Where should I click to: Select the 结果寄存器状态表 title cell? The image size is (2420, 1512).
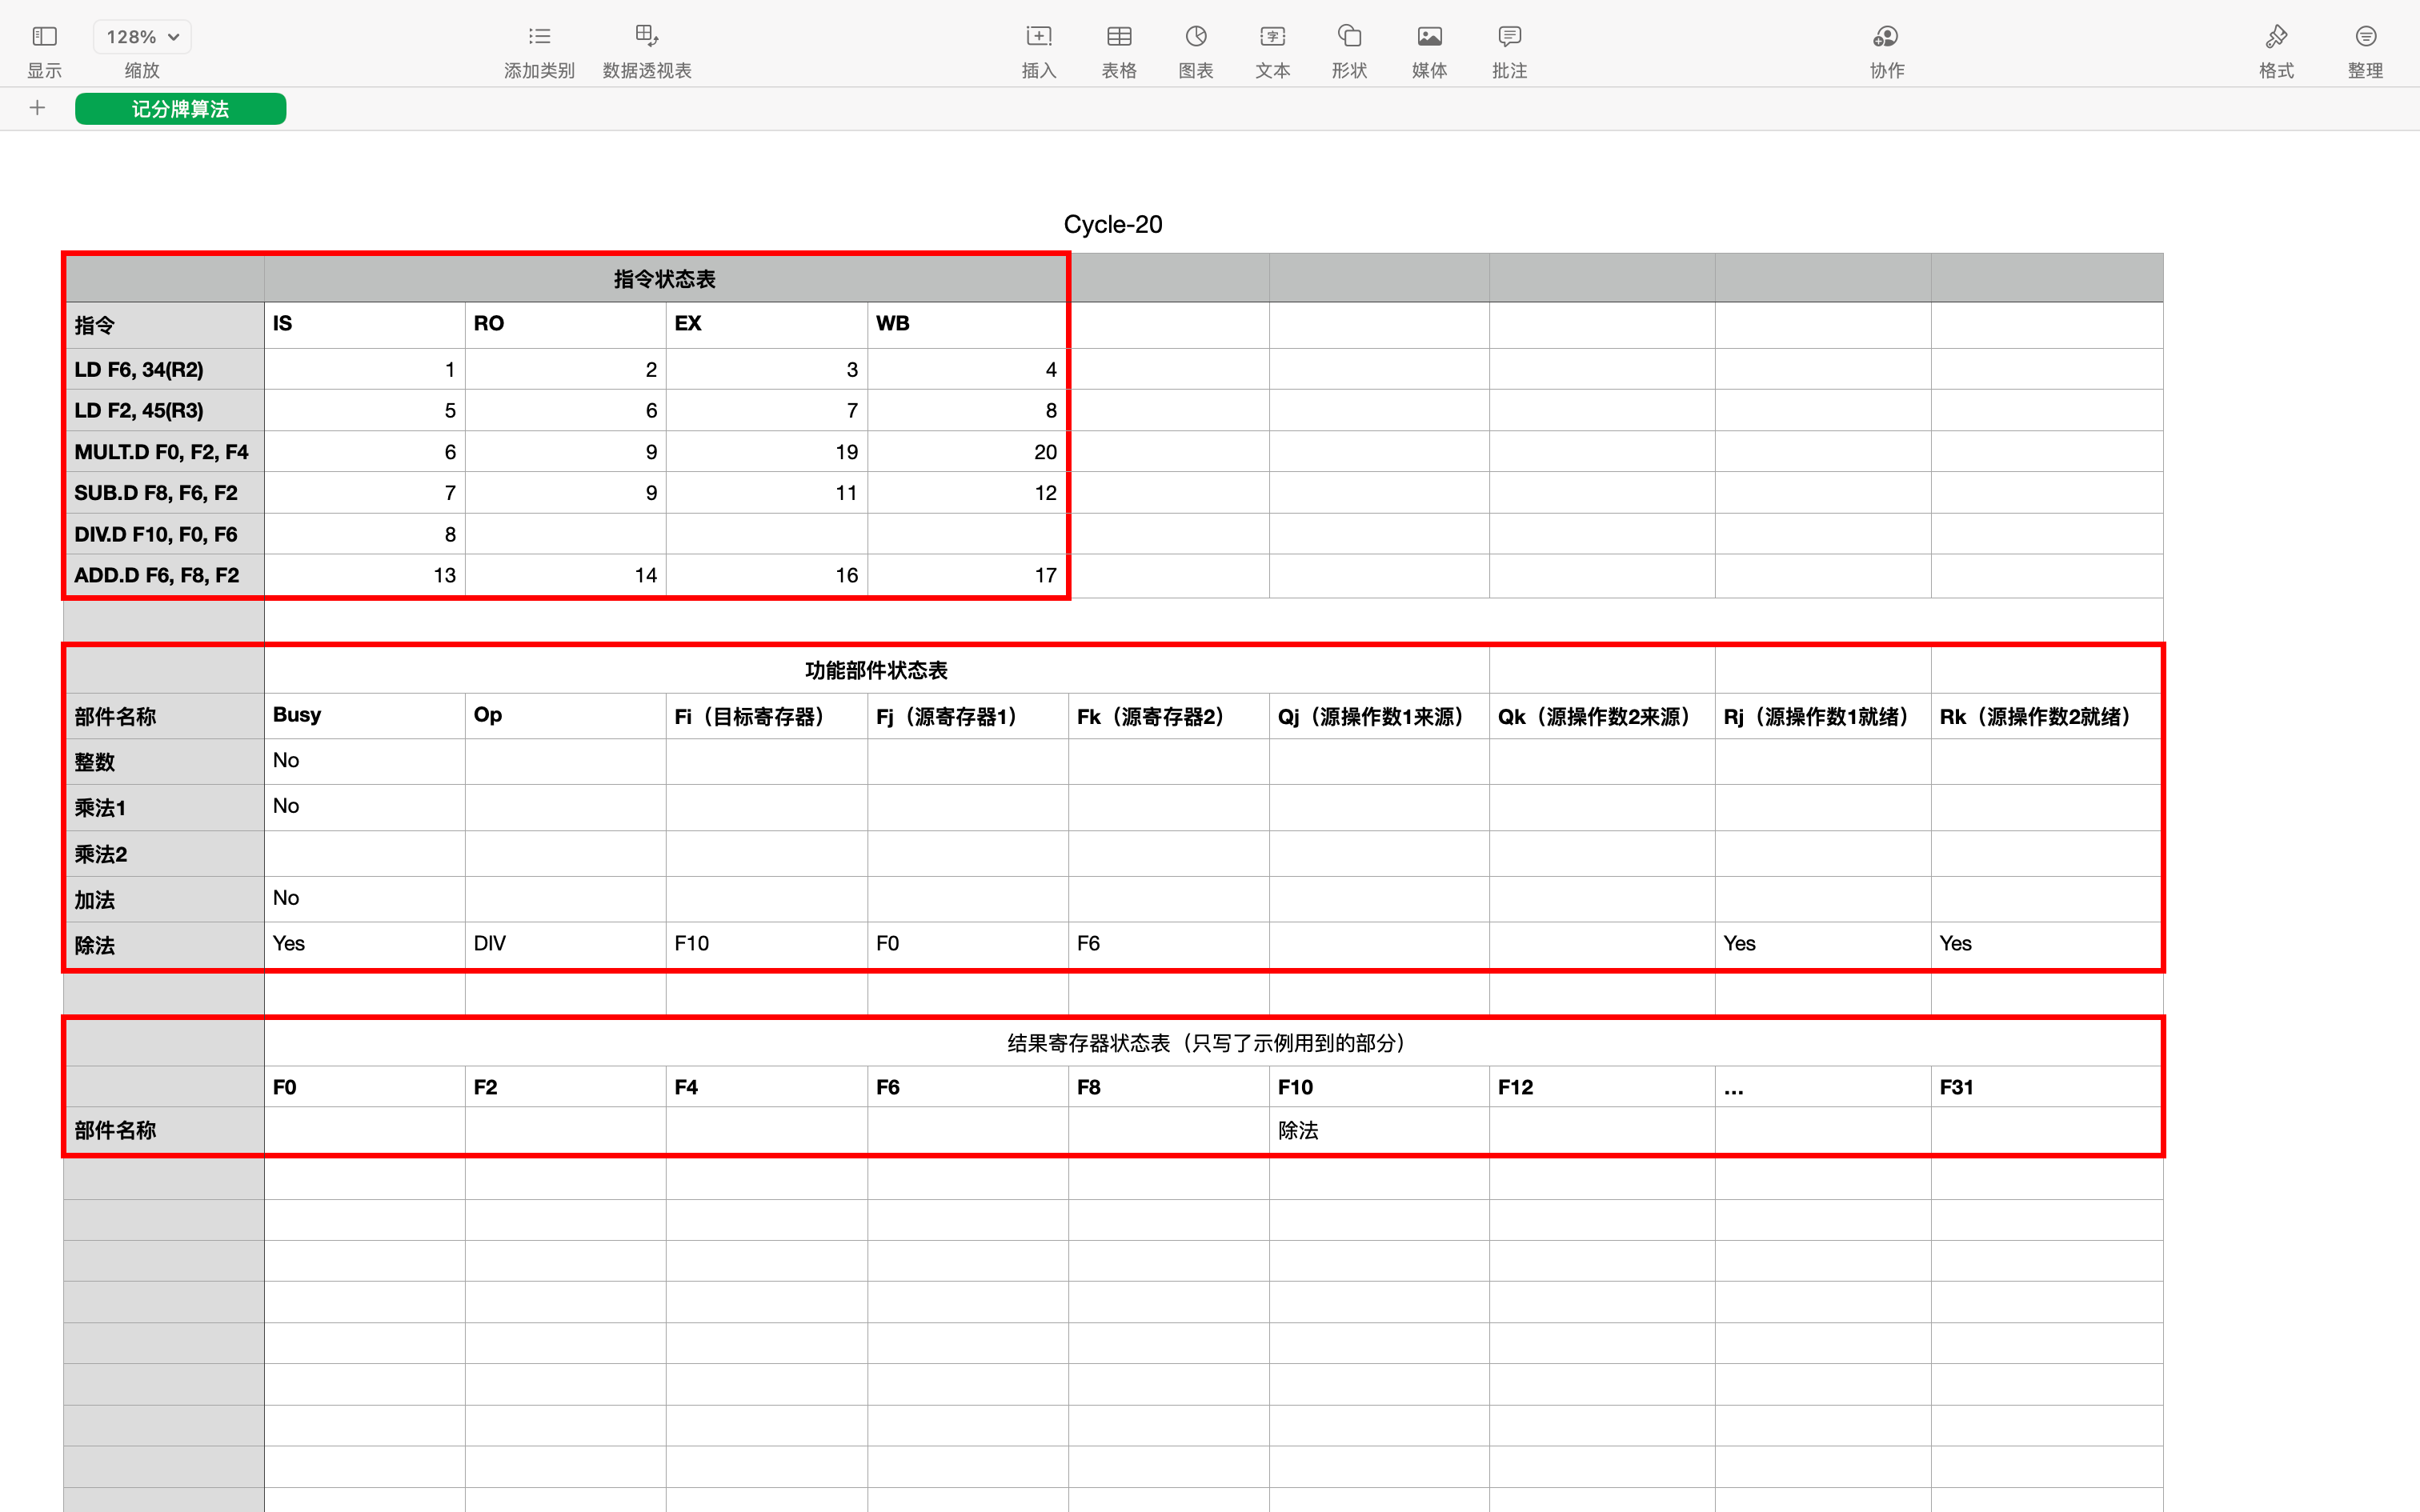tap(1213, 1043)
